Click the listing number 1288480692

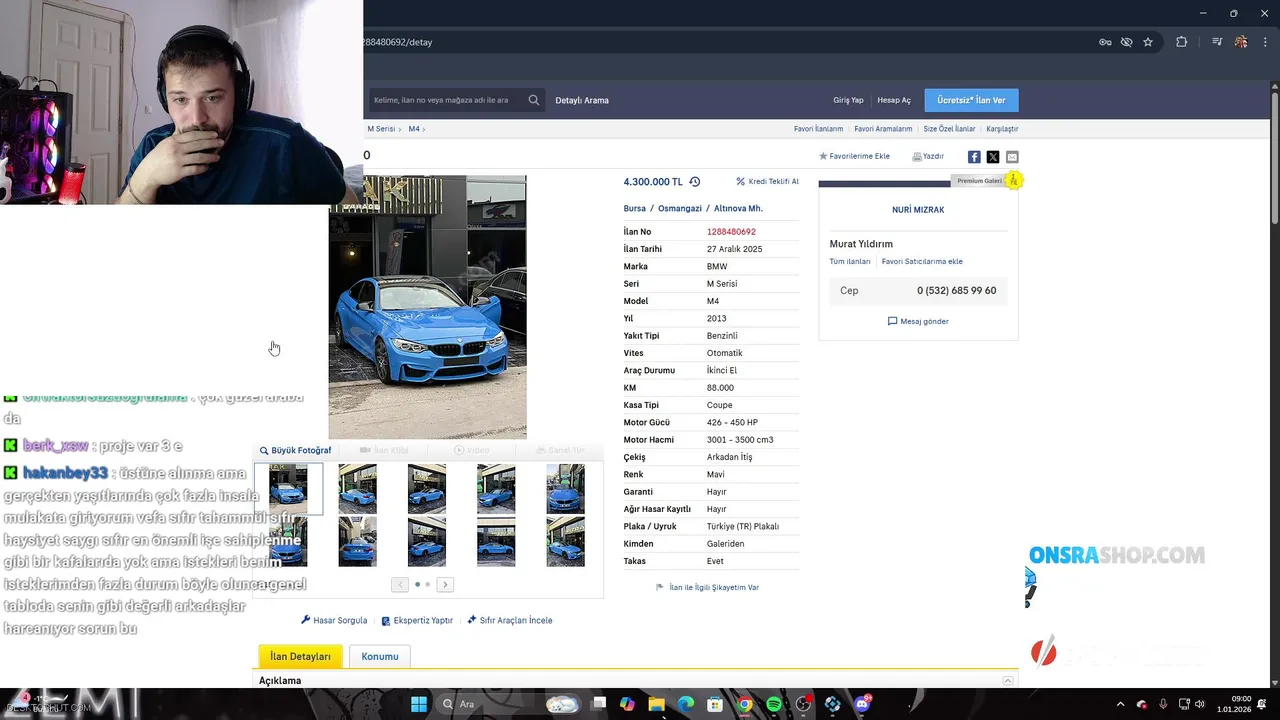tap(731, 232)
